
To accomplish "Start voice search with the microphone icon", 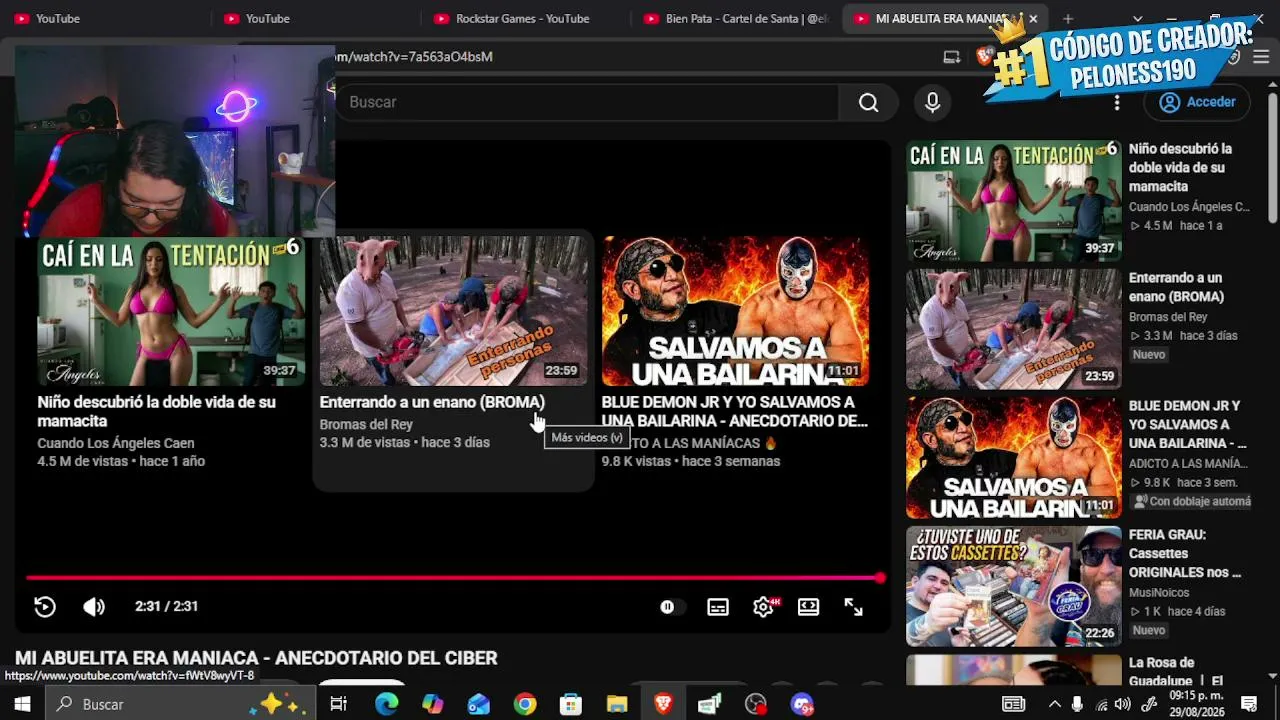I will [x=932, y=102].
